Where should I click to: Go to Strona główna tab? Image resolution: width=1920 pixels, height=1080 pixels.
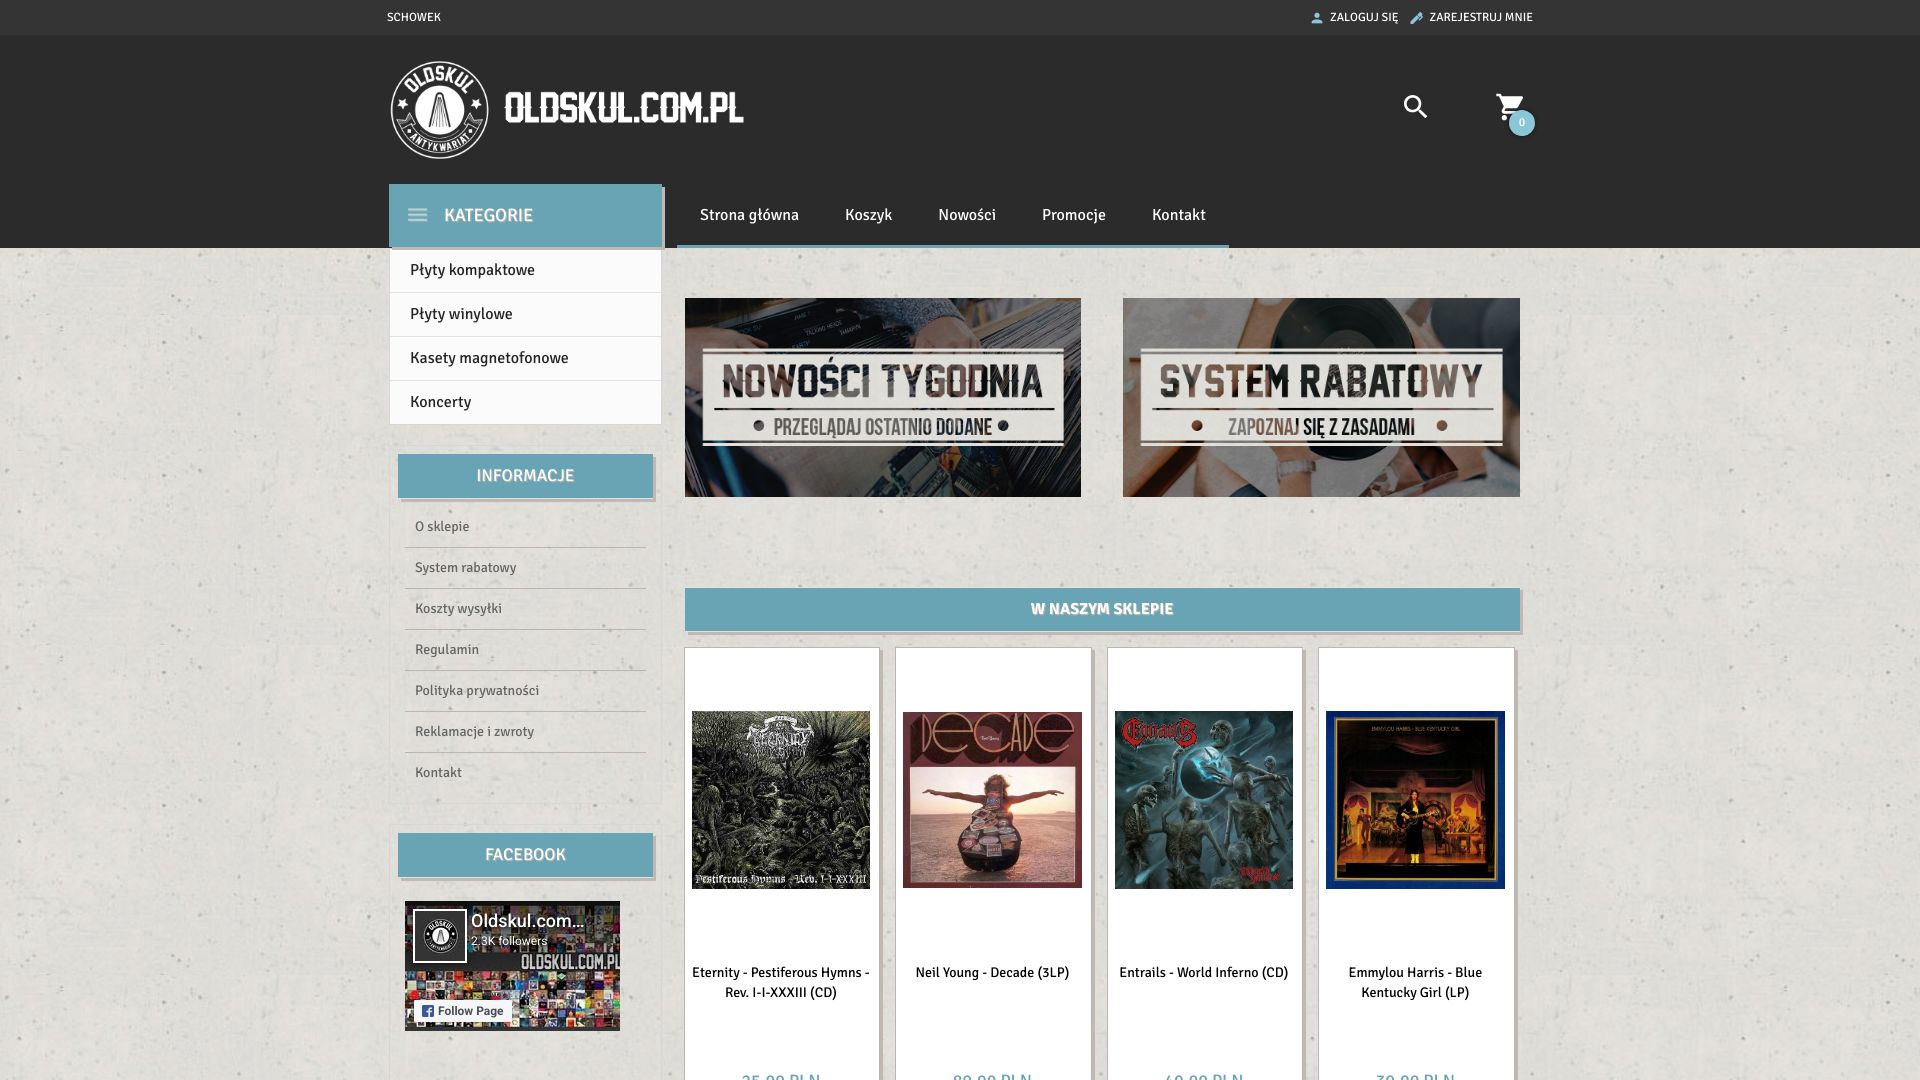749,215
